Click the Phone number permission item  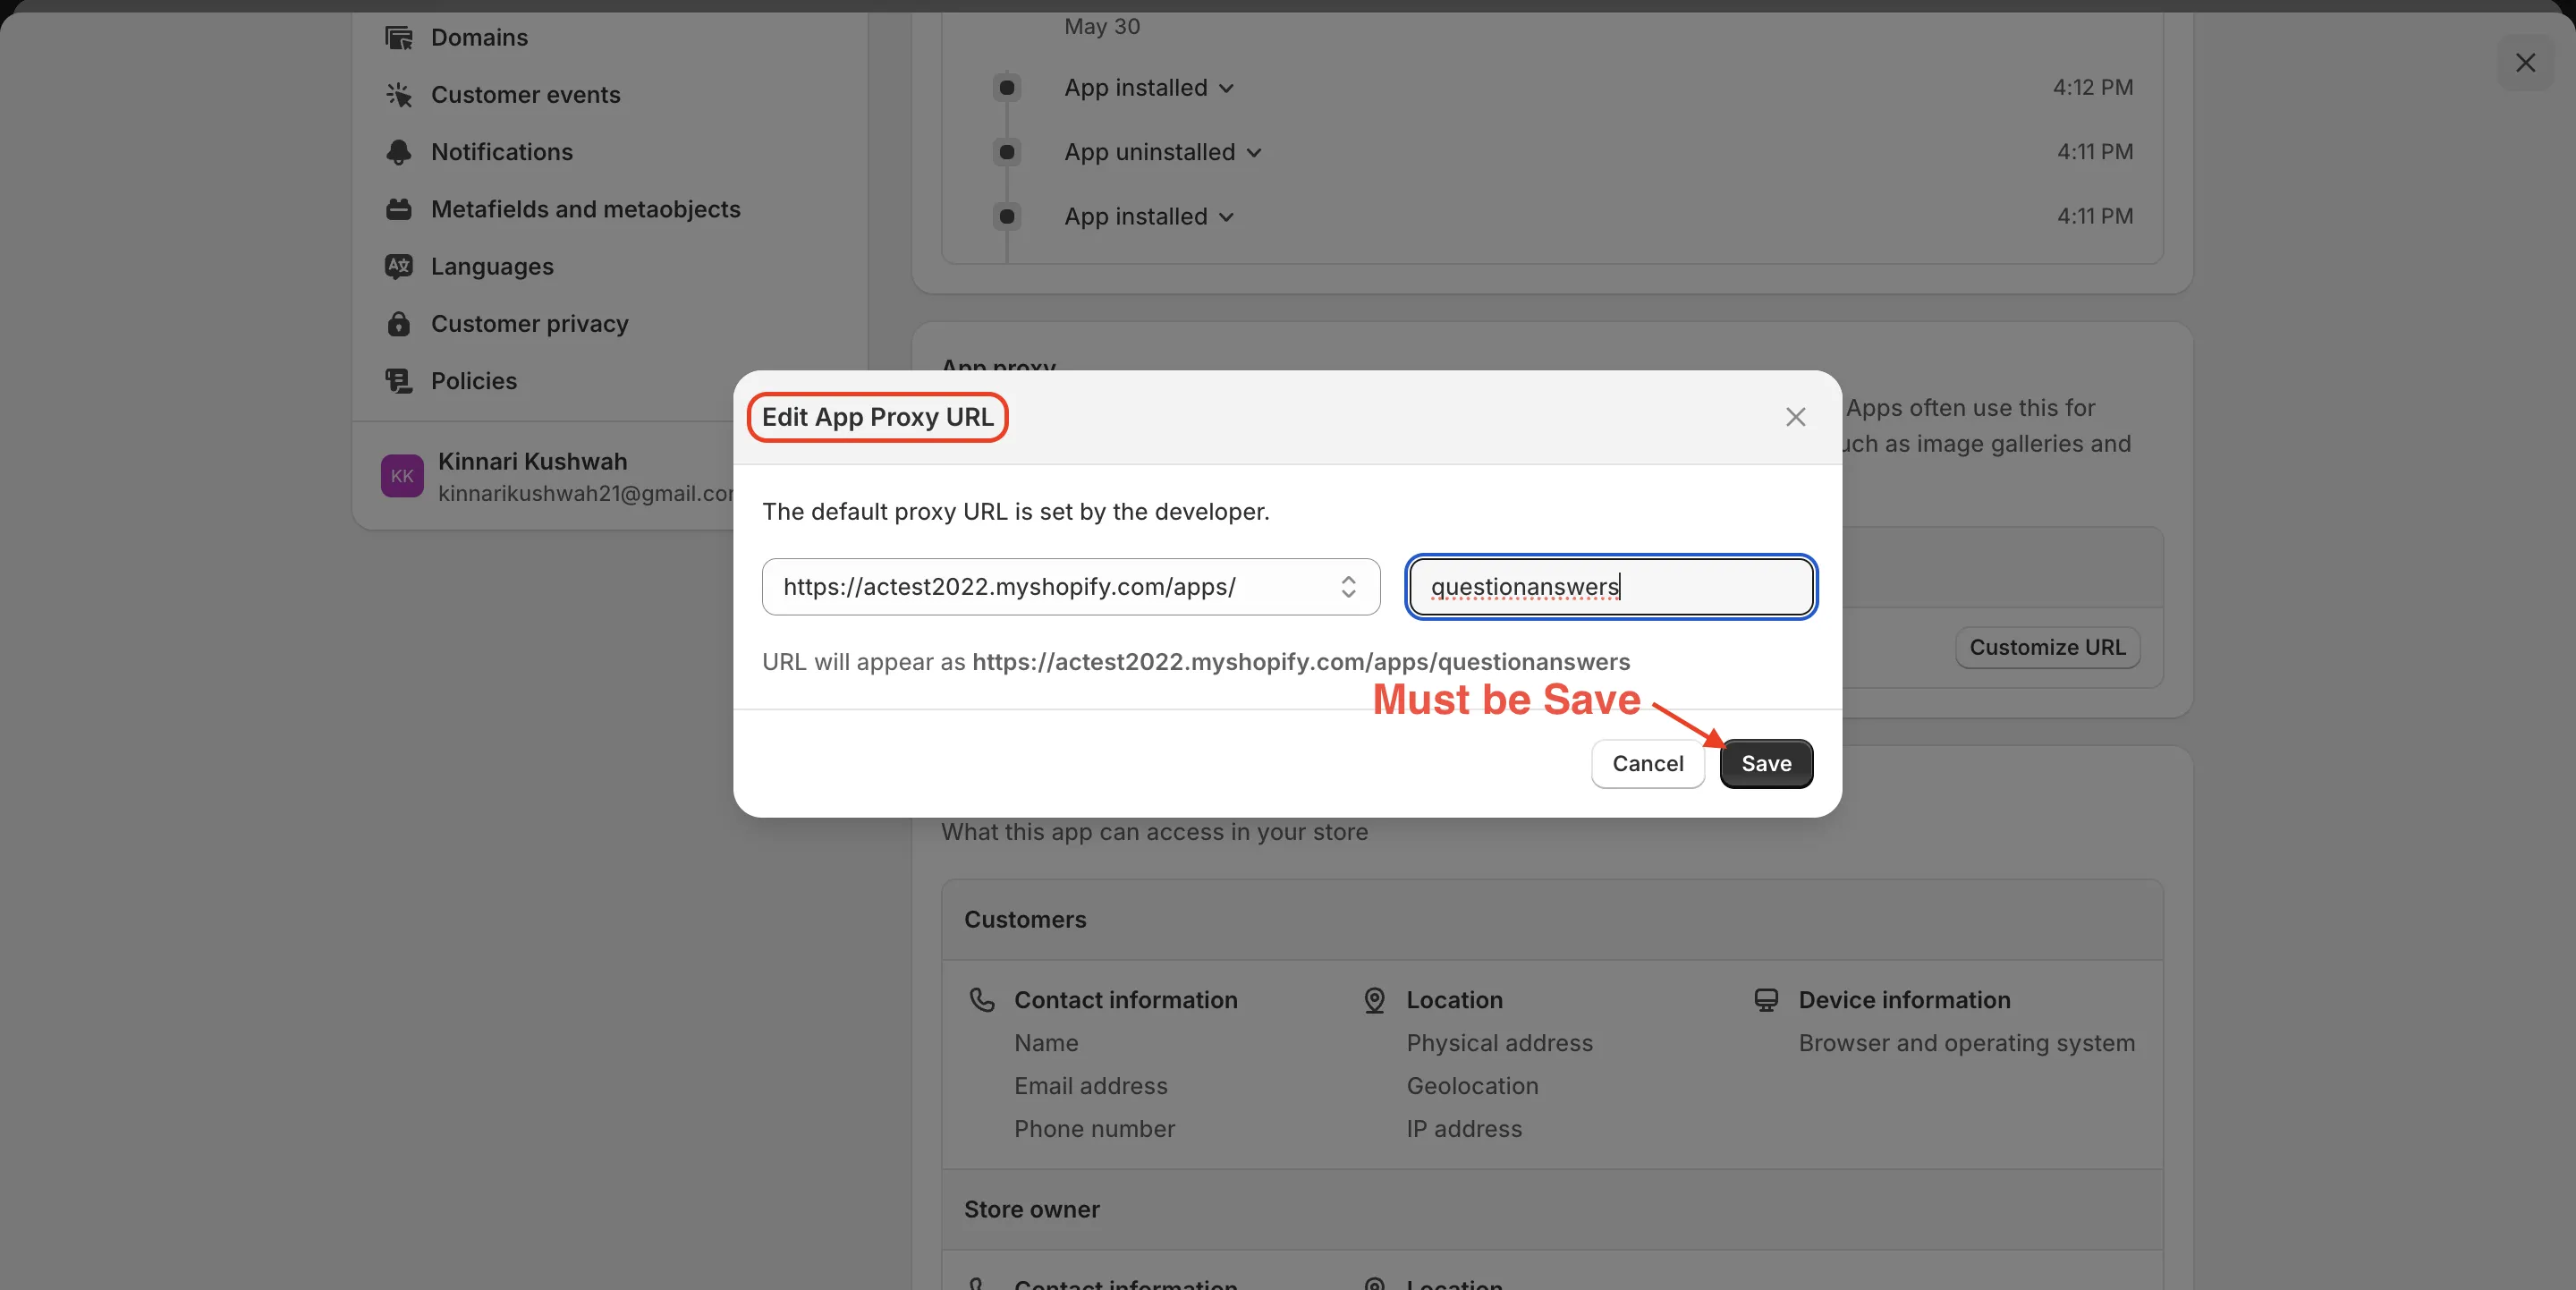point(1095,1129)
